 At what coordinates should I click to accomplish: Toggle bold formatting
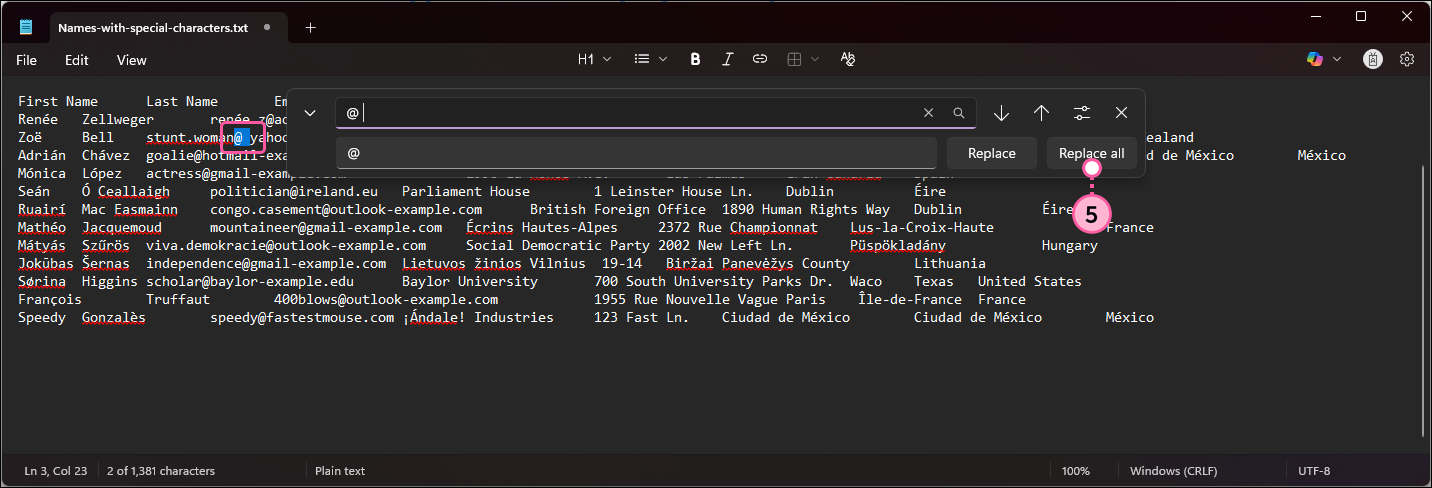coord(695,59)
